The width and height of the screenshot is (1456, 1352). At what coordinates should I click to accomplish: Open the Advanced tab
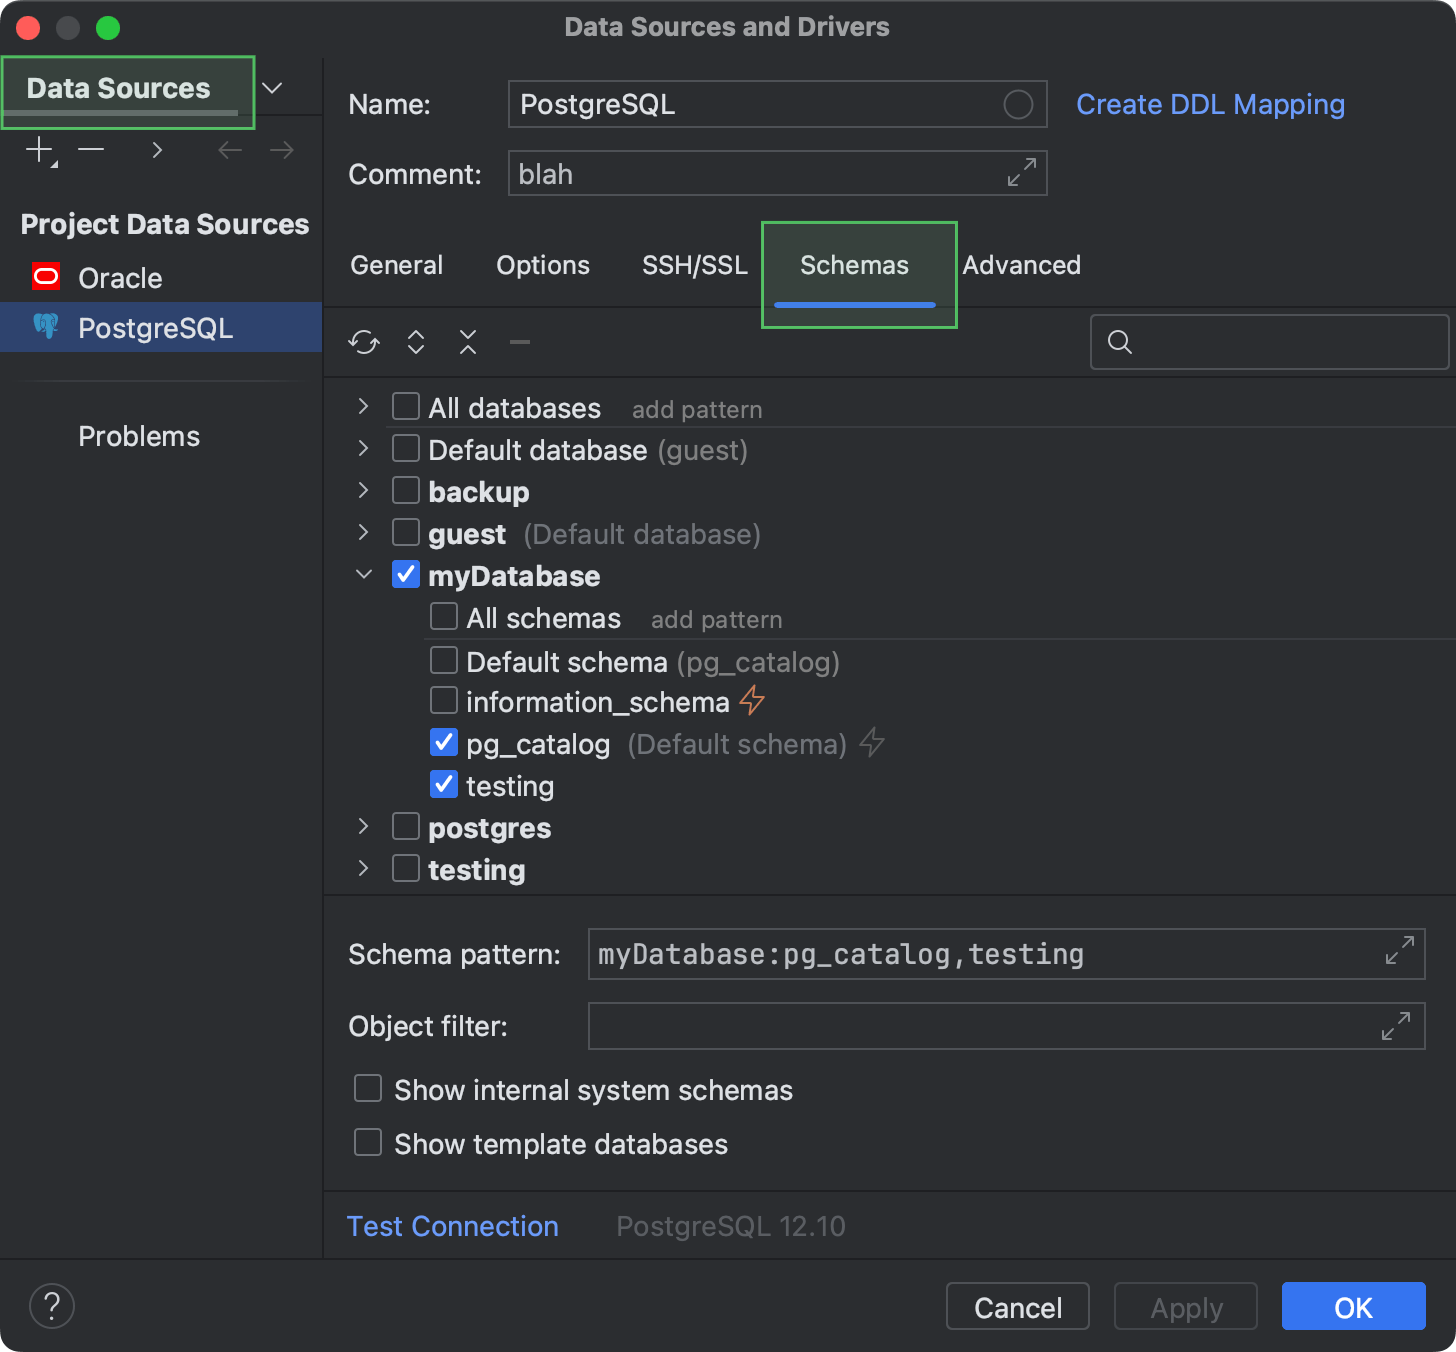(x=1021, y=265)
